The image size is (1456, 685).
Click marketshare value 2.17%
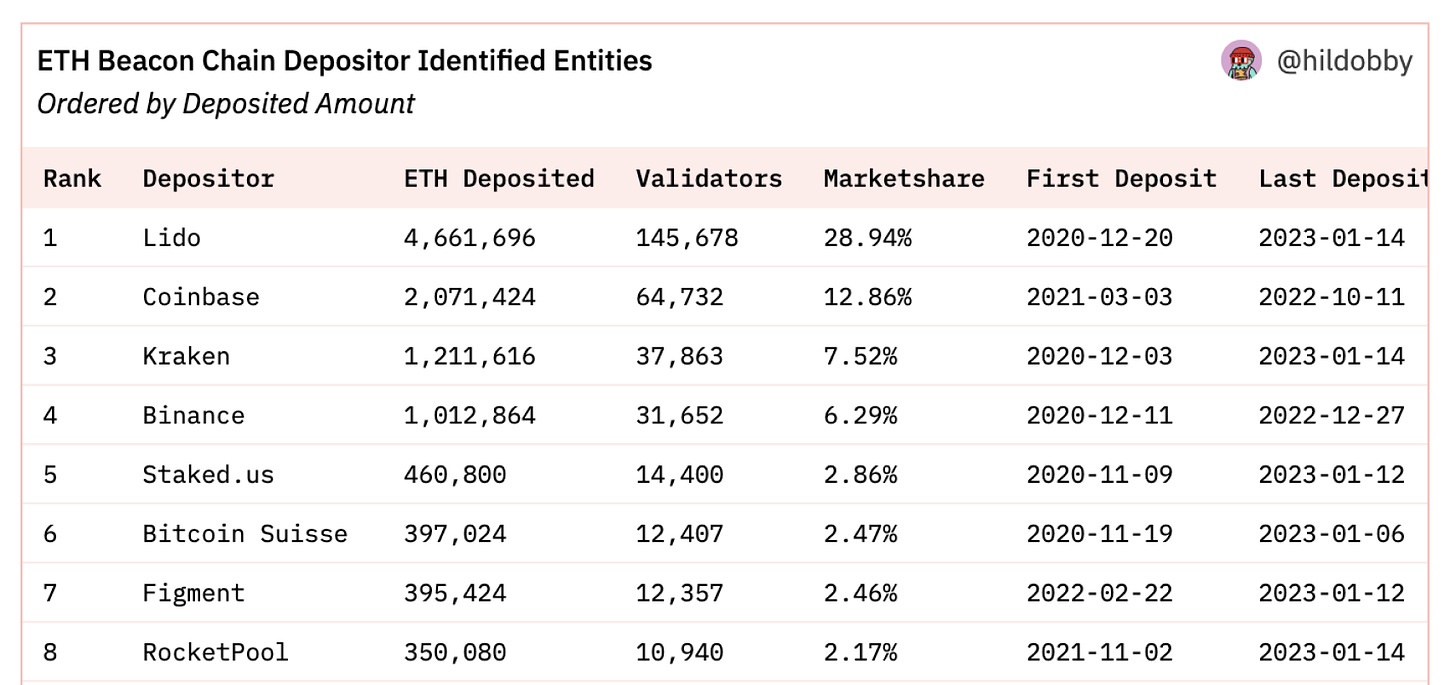861,652
